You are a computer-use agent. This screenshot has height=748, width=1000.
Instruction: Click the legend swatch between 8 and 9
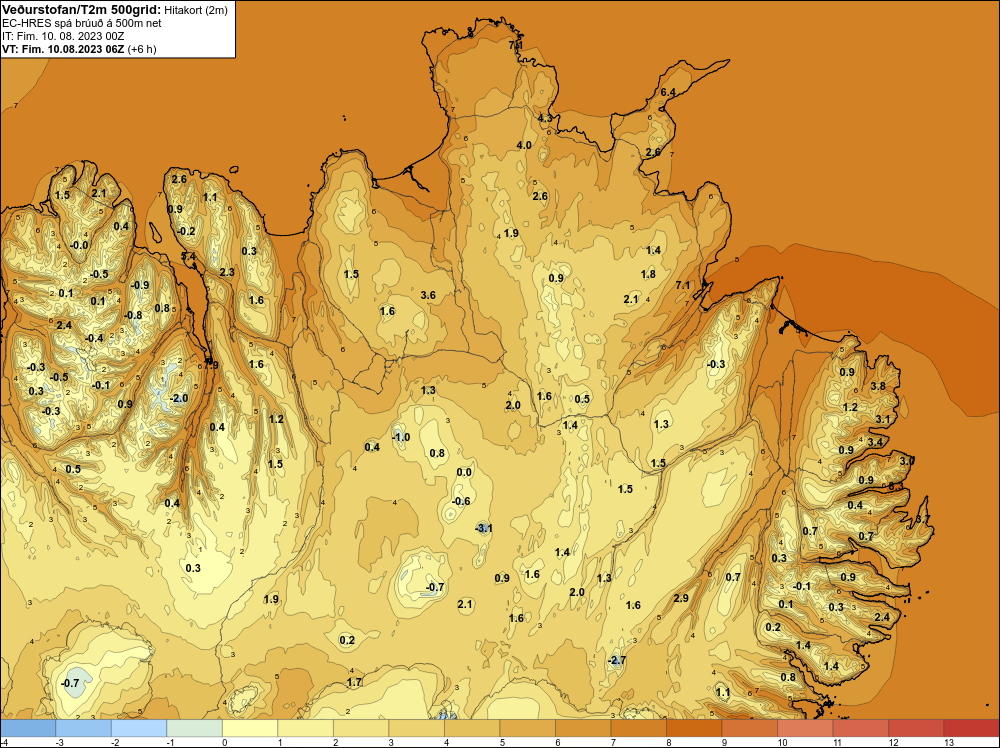coord(694,728)
